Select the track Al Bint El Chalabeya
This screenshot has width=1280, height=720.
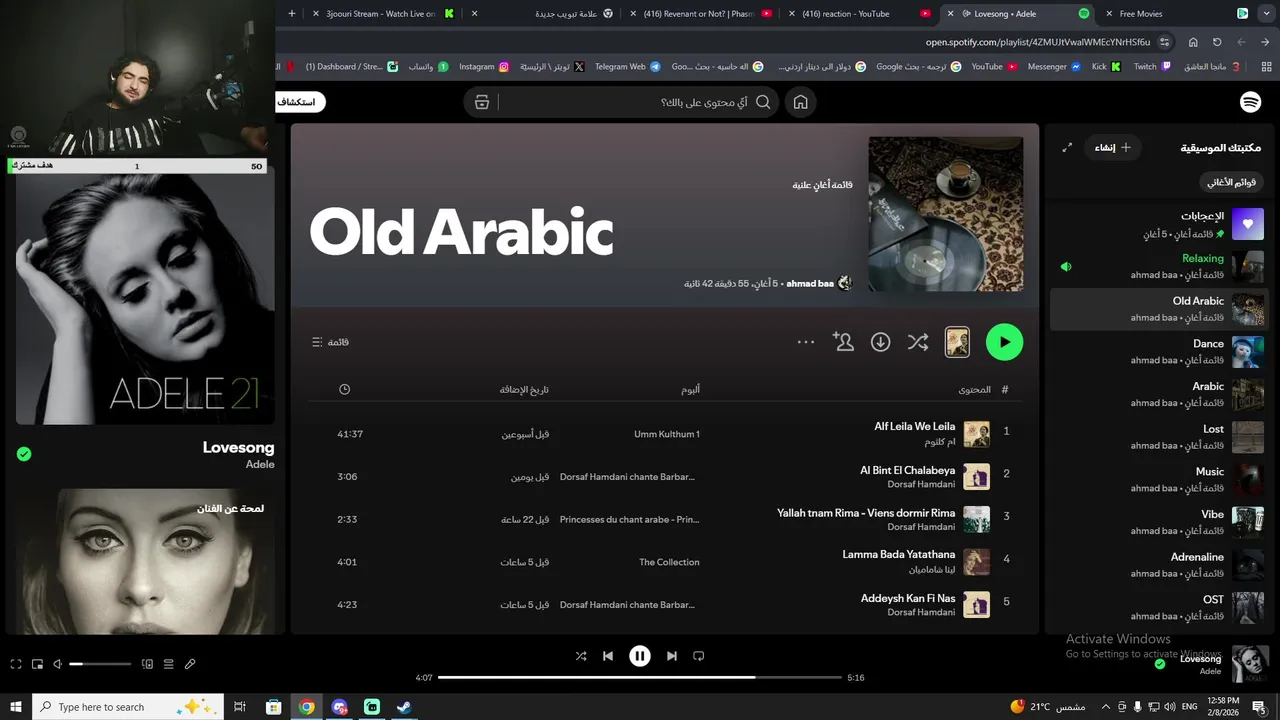(664, 476)
